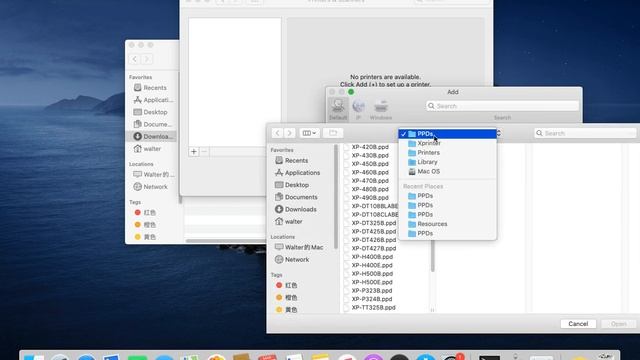Choose the checked PPDs entry in path menu
640x360 pixels.
coord(447,134)
